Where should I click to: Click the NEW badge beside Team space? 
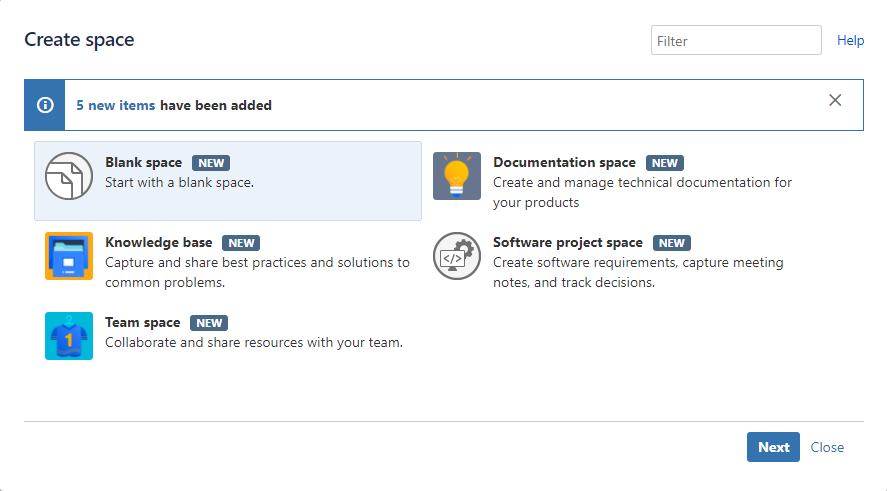pos(209,323)
